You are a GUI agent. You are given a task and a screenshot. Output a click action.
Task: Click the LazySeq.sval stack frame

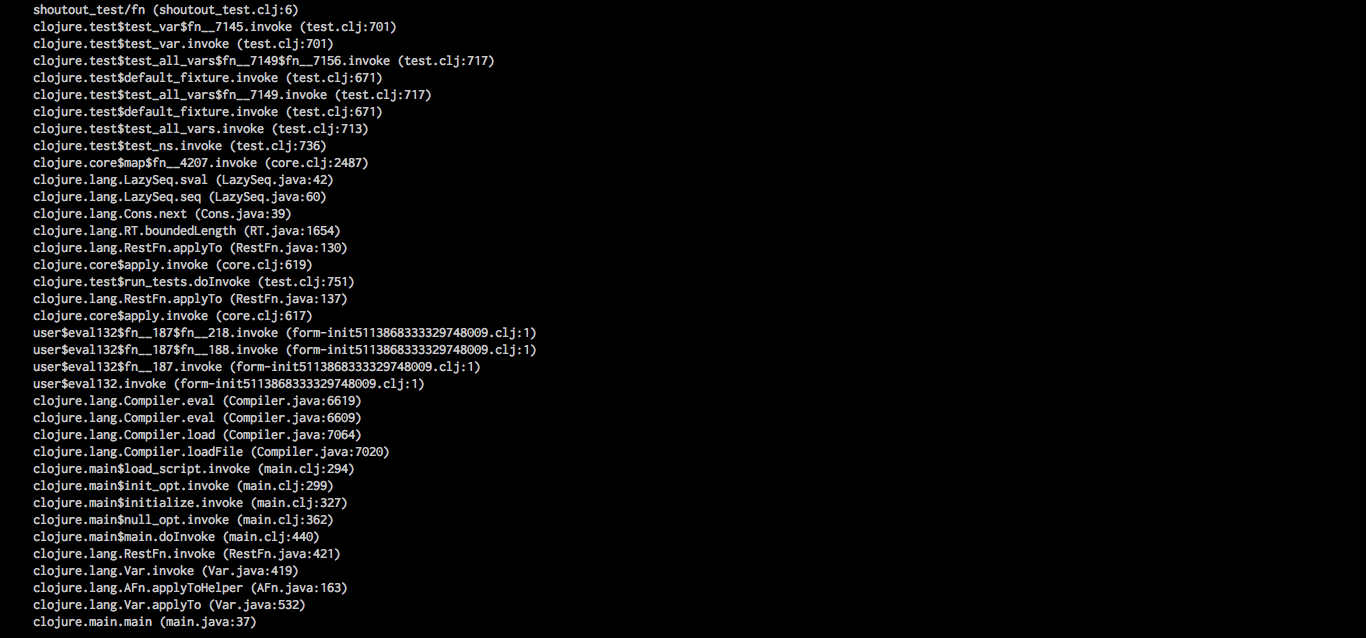click(183, 180)
